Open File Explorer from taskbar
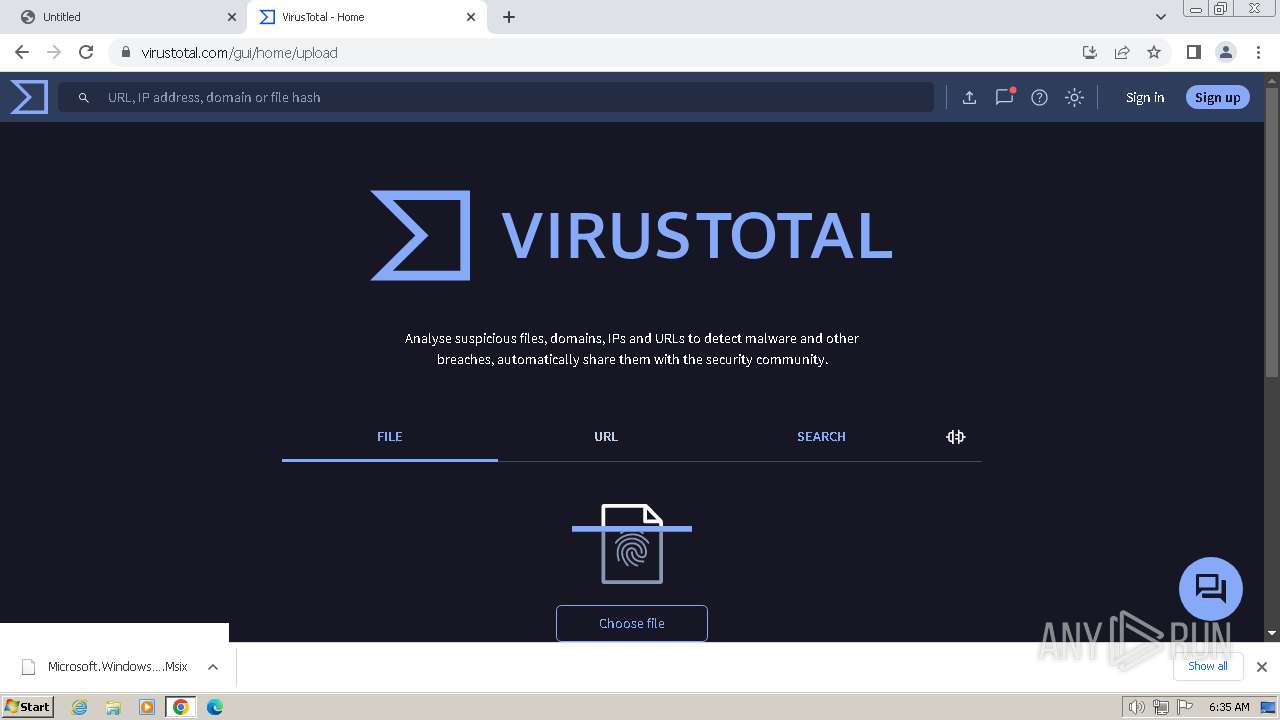 click(x=113, y=707)
